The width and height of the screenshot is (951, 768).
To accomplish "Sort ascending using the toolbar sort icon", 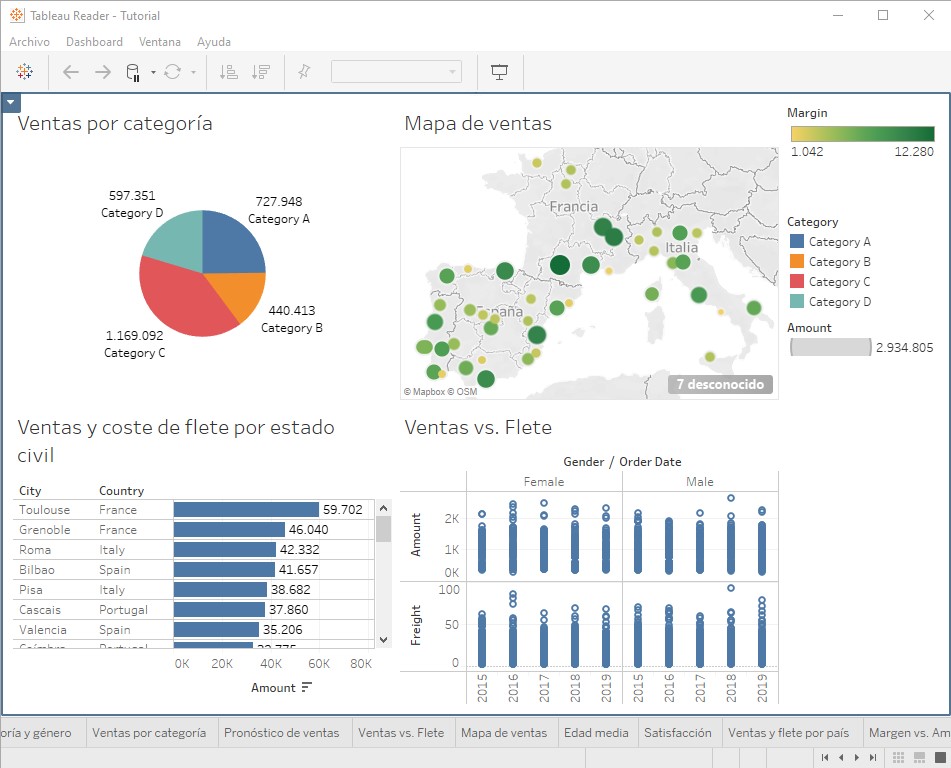I will tap(227, 72).
